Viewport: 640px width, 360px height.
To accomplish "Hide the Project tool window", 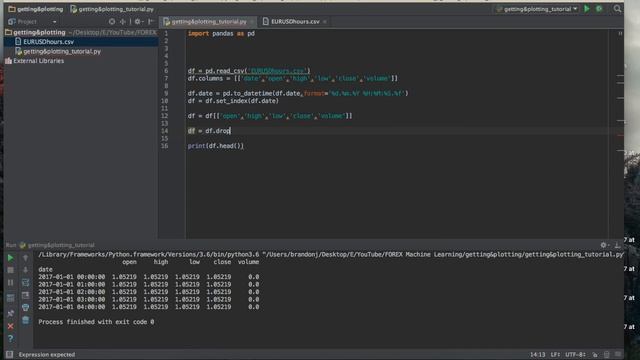I will tap(151, 22).
